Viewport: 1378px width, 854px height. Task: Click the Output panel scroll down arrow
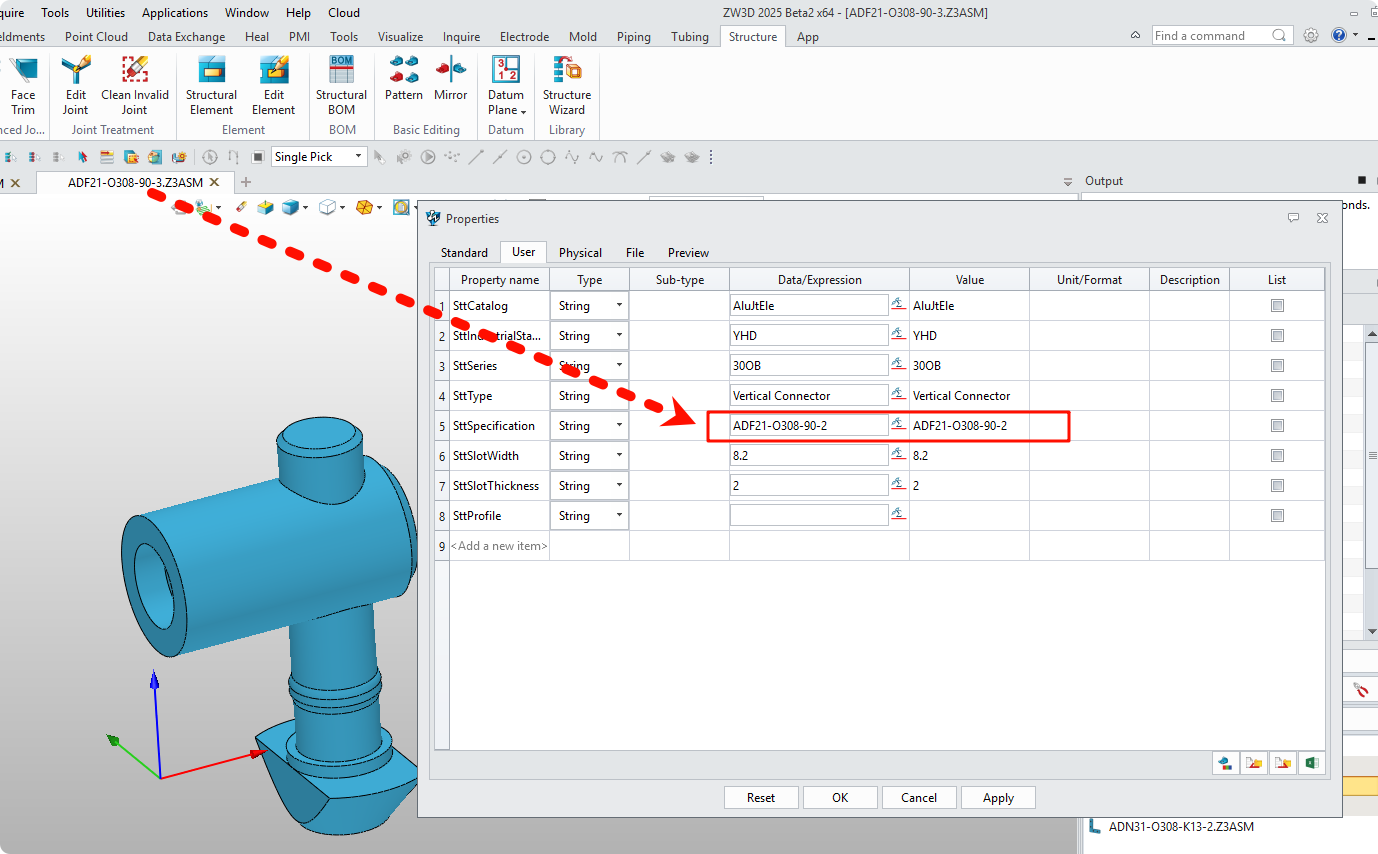click(x=1372, y=631)
